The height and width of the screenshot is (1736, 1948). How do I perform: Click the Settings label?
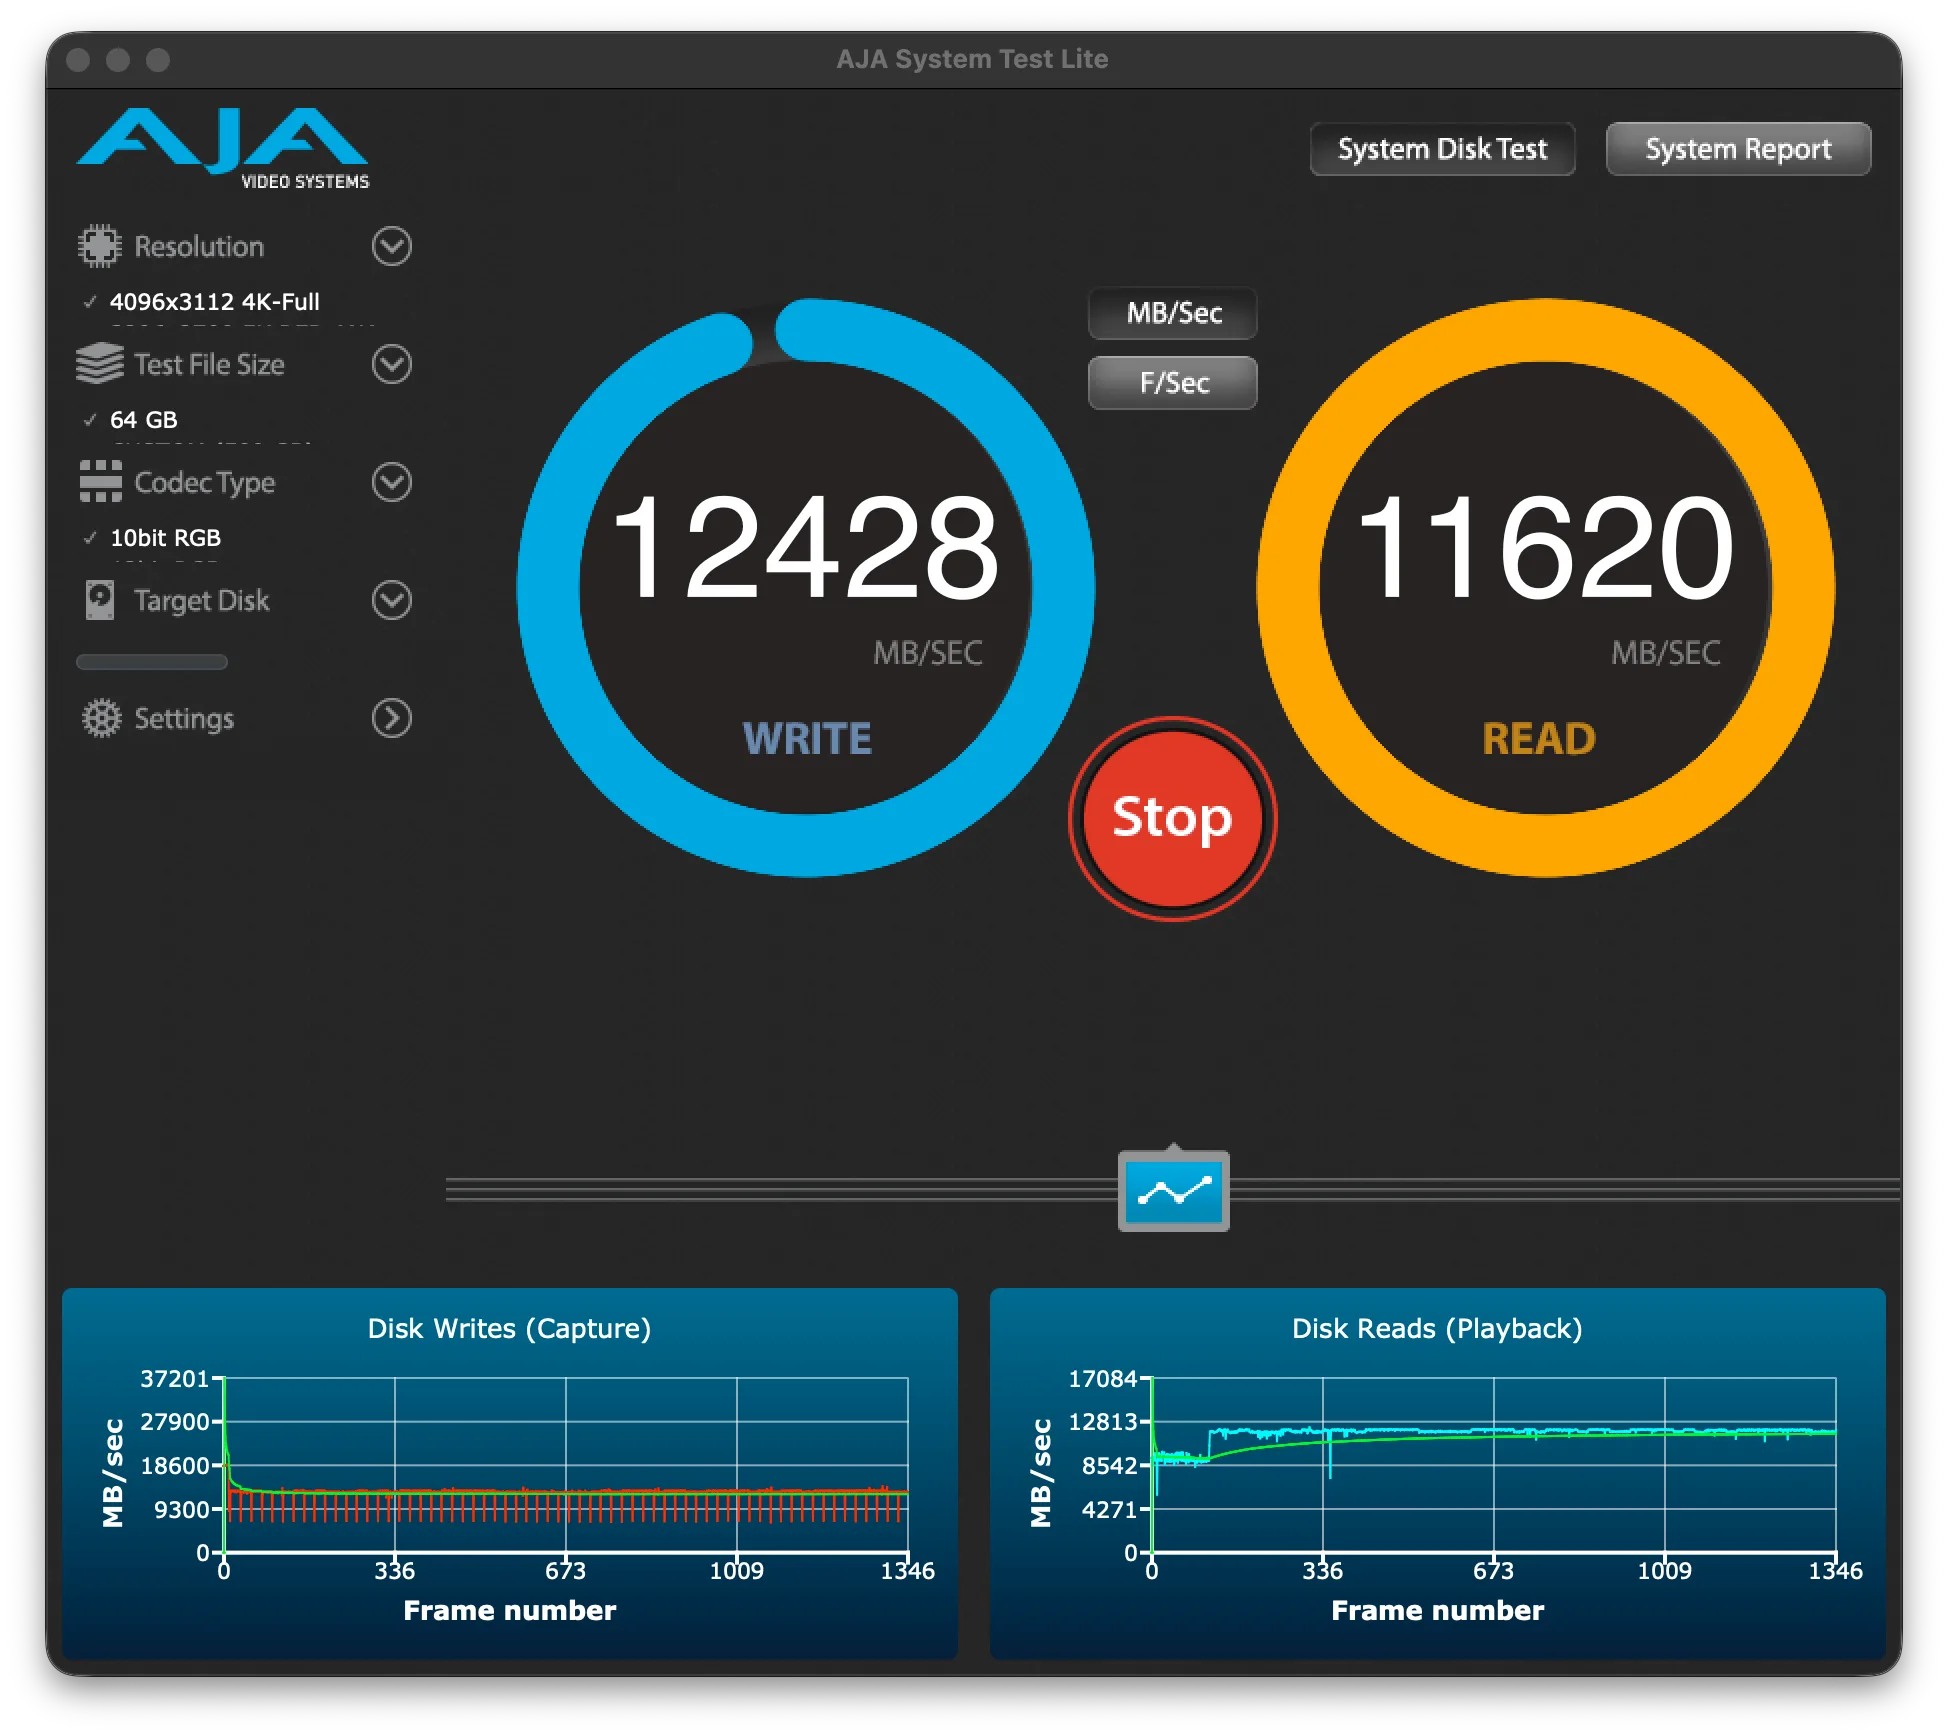(x=184, y=719)
